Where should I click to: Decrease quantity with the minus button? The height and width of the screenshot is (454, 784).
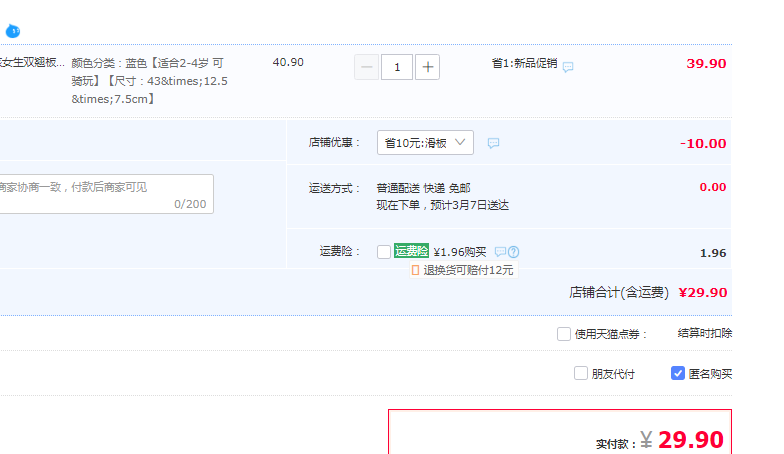[366, 67]
